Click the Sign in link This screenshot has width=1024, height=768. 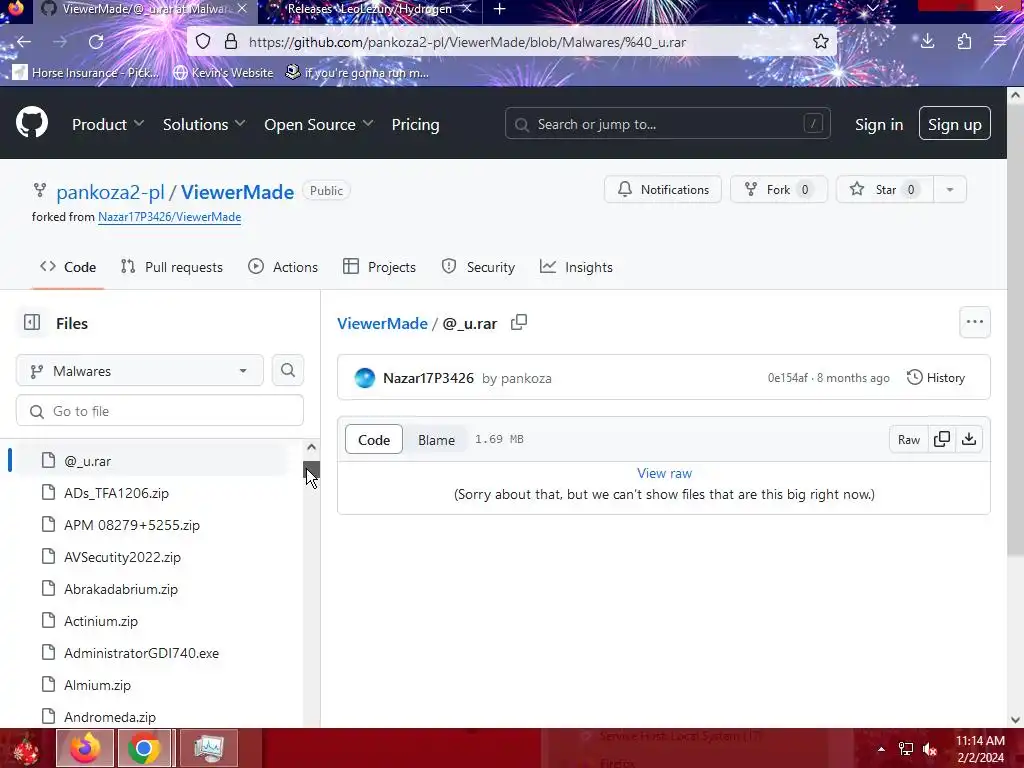[879, 124]
